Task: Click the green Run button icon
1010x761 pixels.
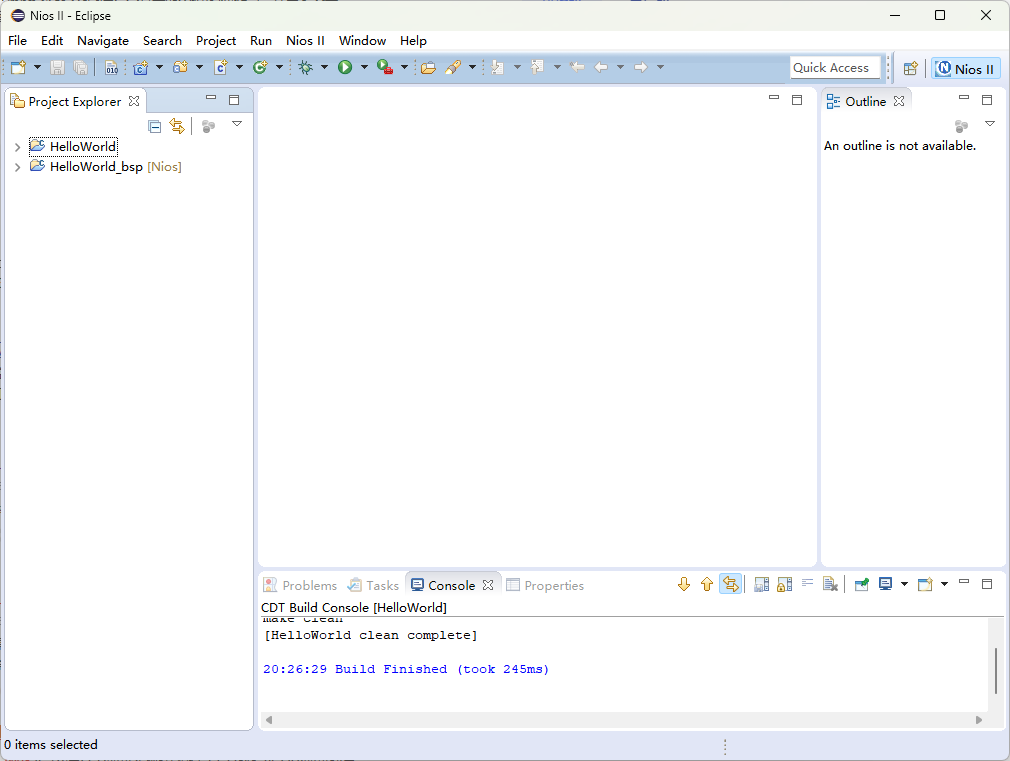Action: coord(345,67)
